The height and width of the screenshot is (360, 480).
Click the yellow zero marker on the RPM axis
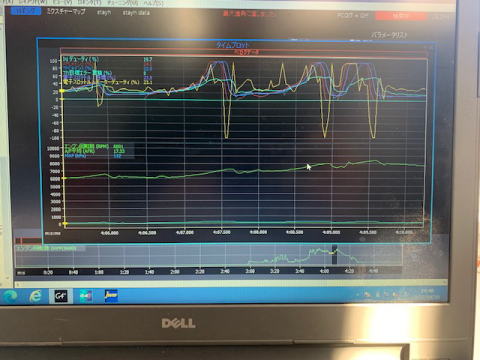65,224
